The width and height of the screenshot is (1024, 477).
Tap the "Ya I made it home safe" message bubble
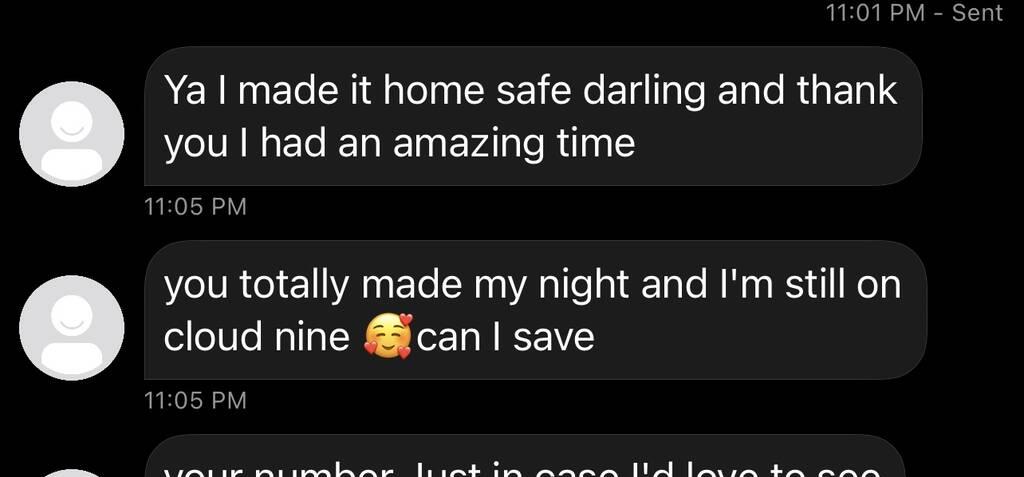point(533,116)
